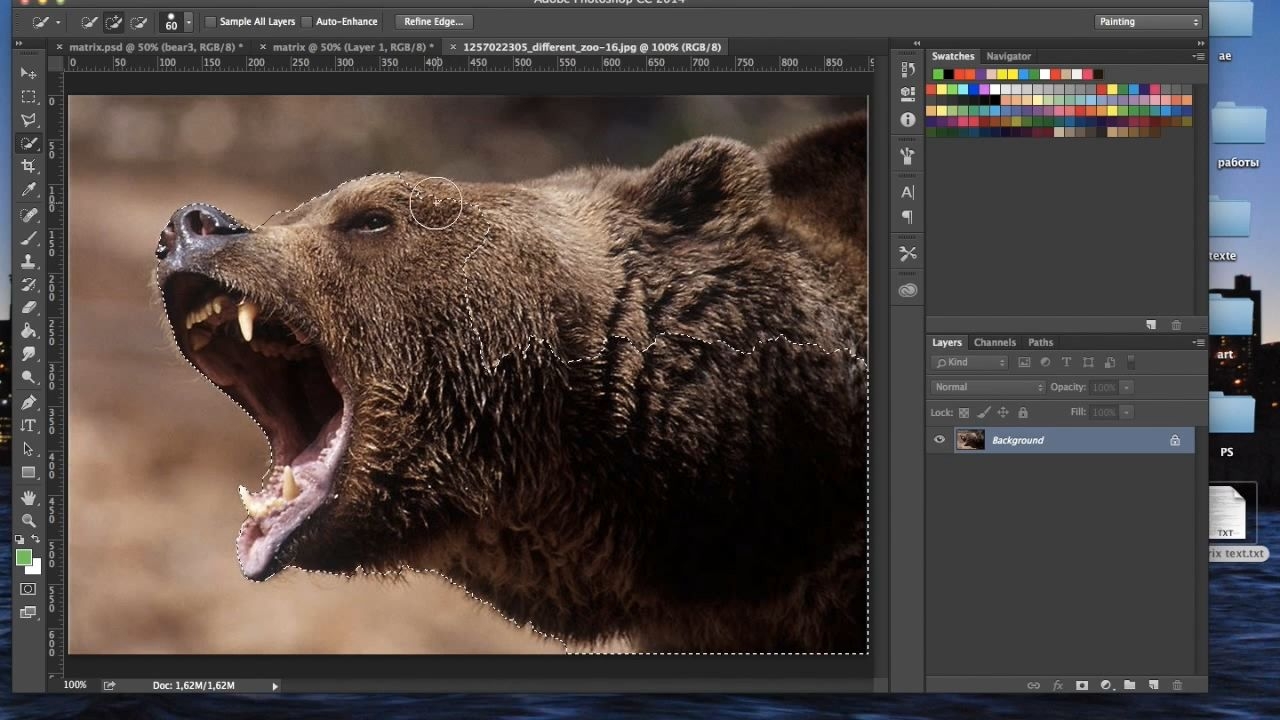Select the Rectangular Marquee tool

tap(28, 97)
